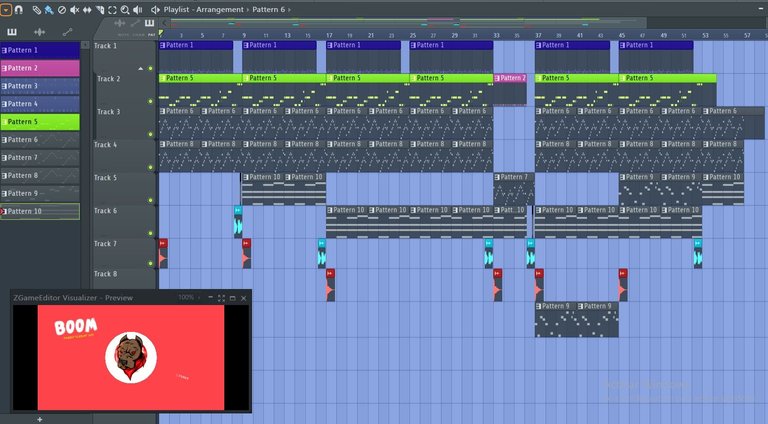Screen dimensions: 768x424
Task: Select Pattern 10 in the picker
Action: (40, 211)
